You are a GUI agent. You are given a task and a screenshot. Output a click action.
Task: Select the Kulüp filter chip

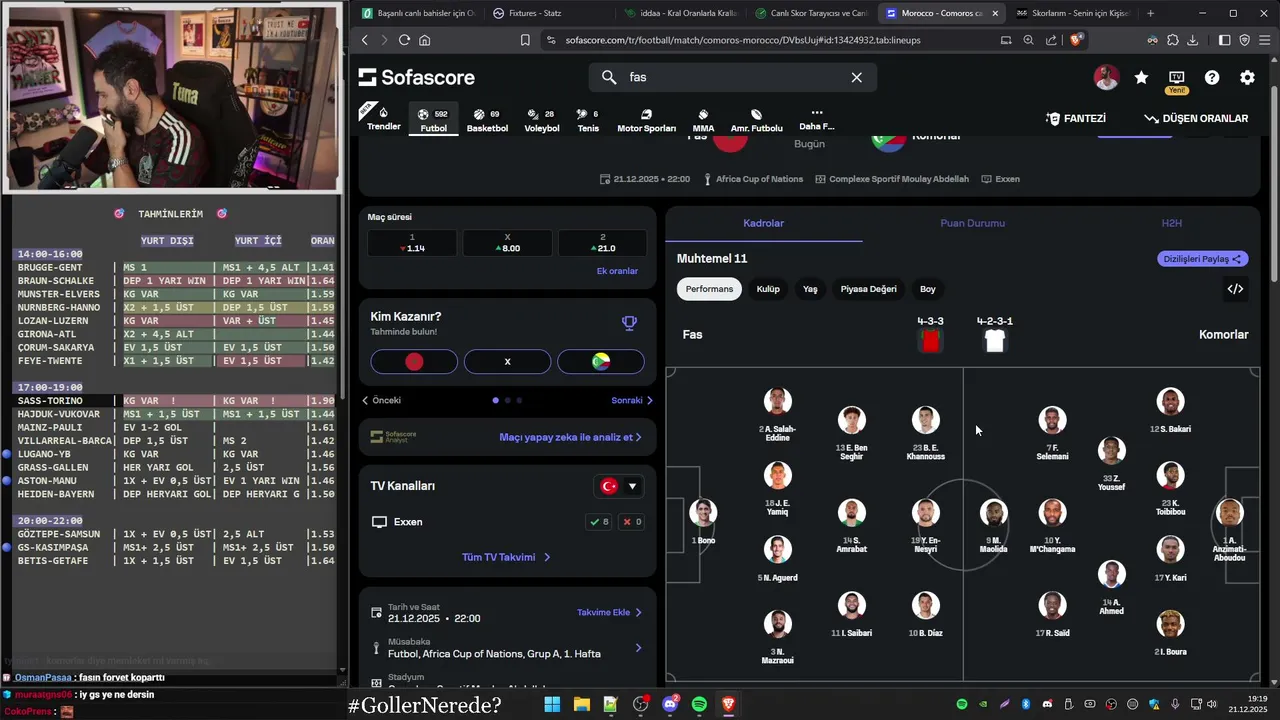(768, 289)
